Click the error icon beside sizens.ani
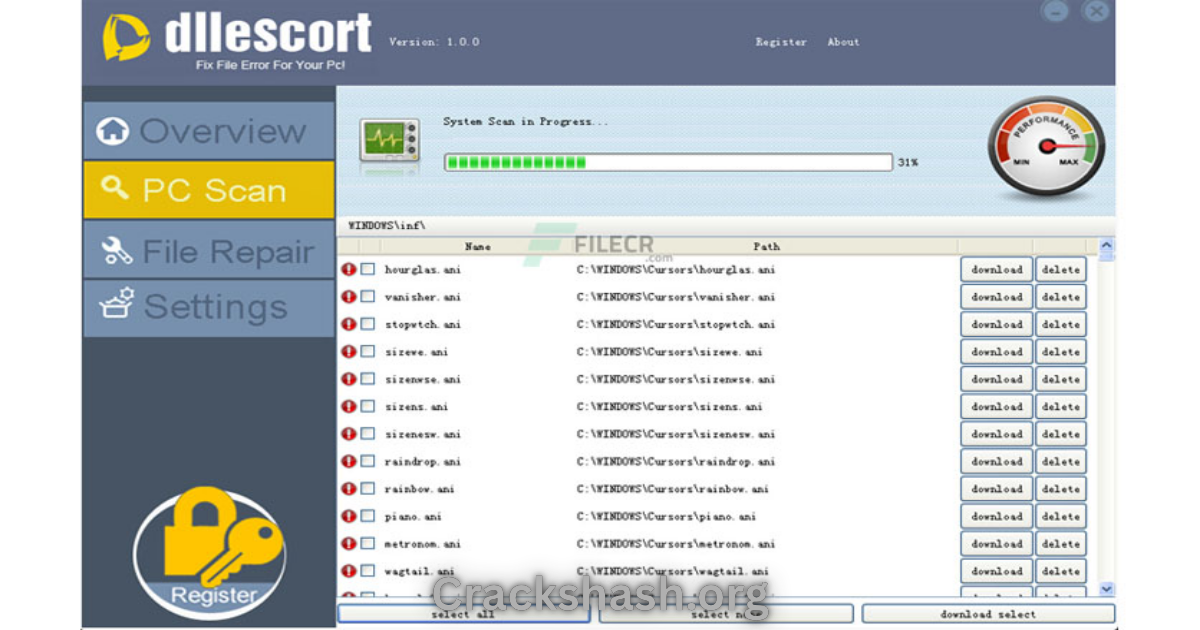The height and width of the screenshot is (630, 1200). pyautogui.click(x=348, y=407)
